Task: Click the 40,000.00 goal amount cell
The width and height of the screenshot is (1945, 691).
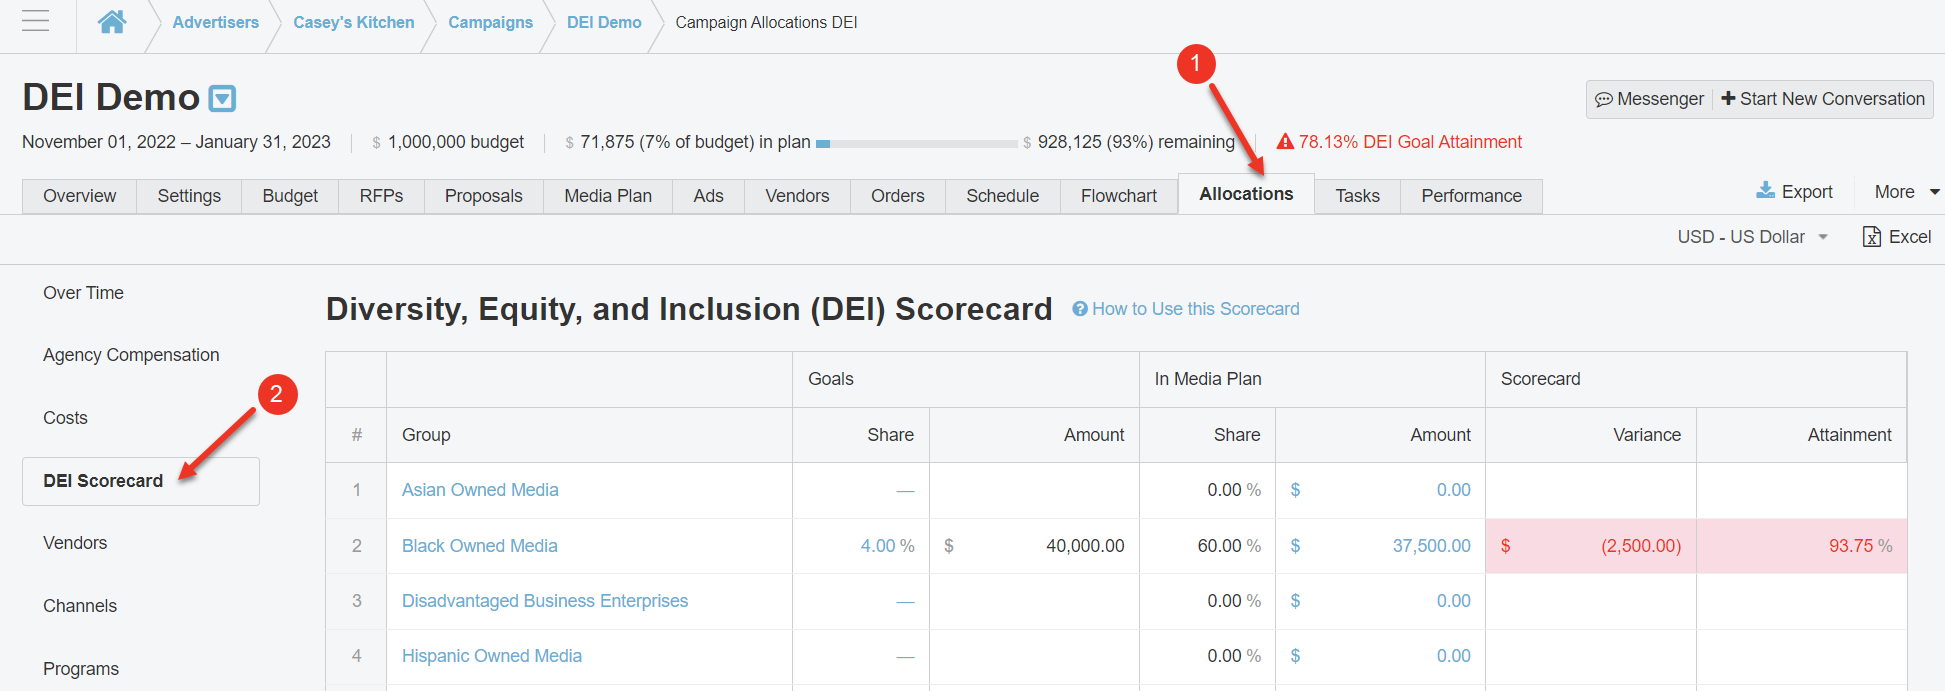Action: 1034,546
